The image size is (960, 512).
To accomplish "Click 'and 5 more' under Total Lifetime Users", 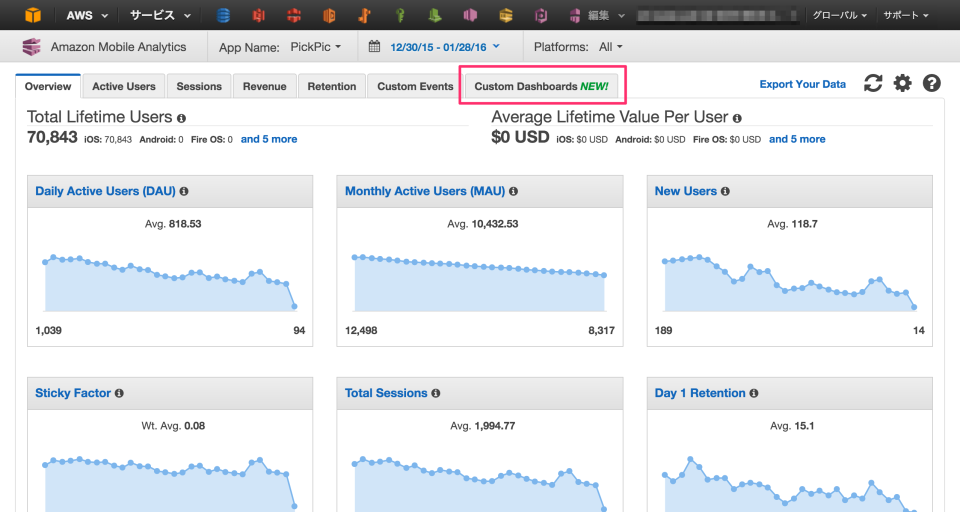I will click(269, 139).
